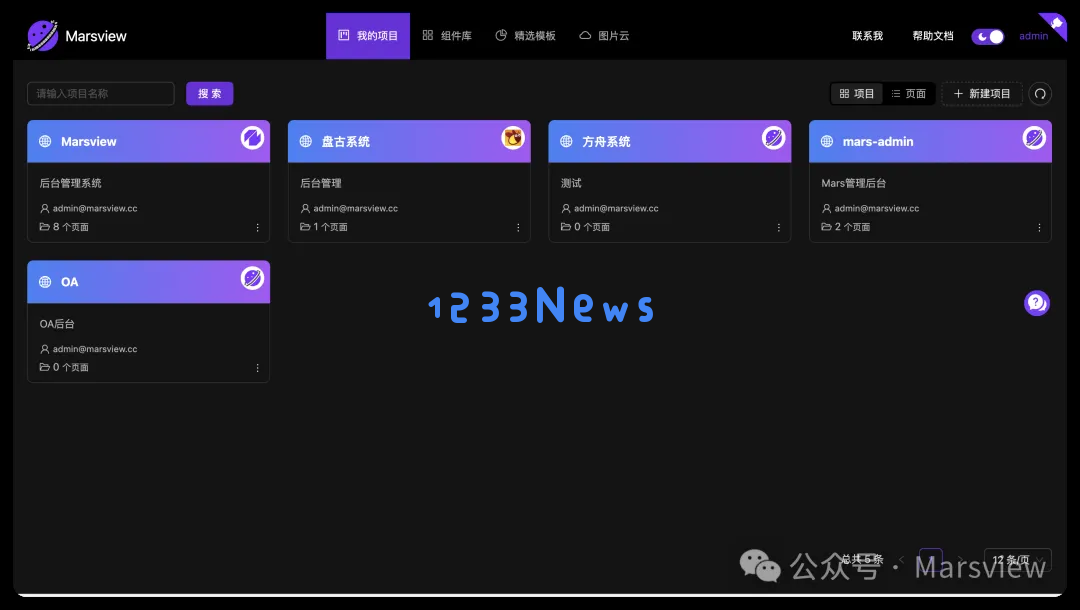Image resolution: width=1080 pixels, height=610 pixels.
Task: Open the admin user menu
Action: [1033, 36]
